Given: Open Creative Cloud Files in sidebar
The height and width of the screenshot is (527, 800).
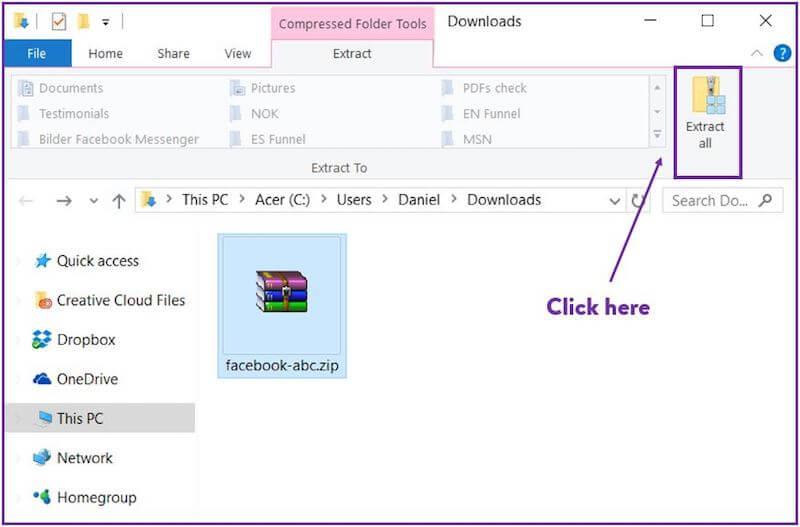Looking at the screenshot, I should (121, 300).
